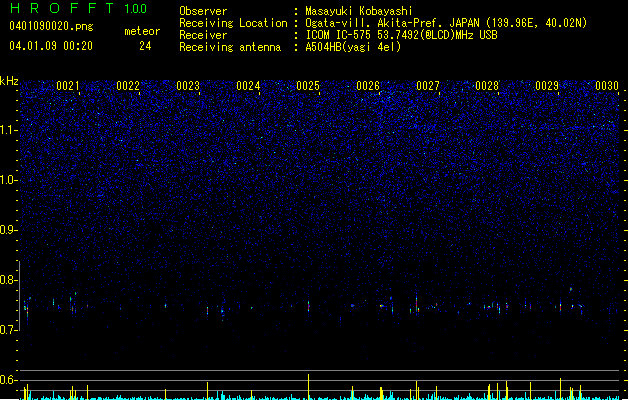
Task: Click the 0029 time marker
Action: pyautogui.click(x=547, y=86)
